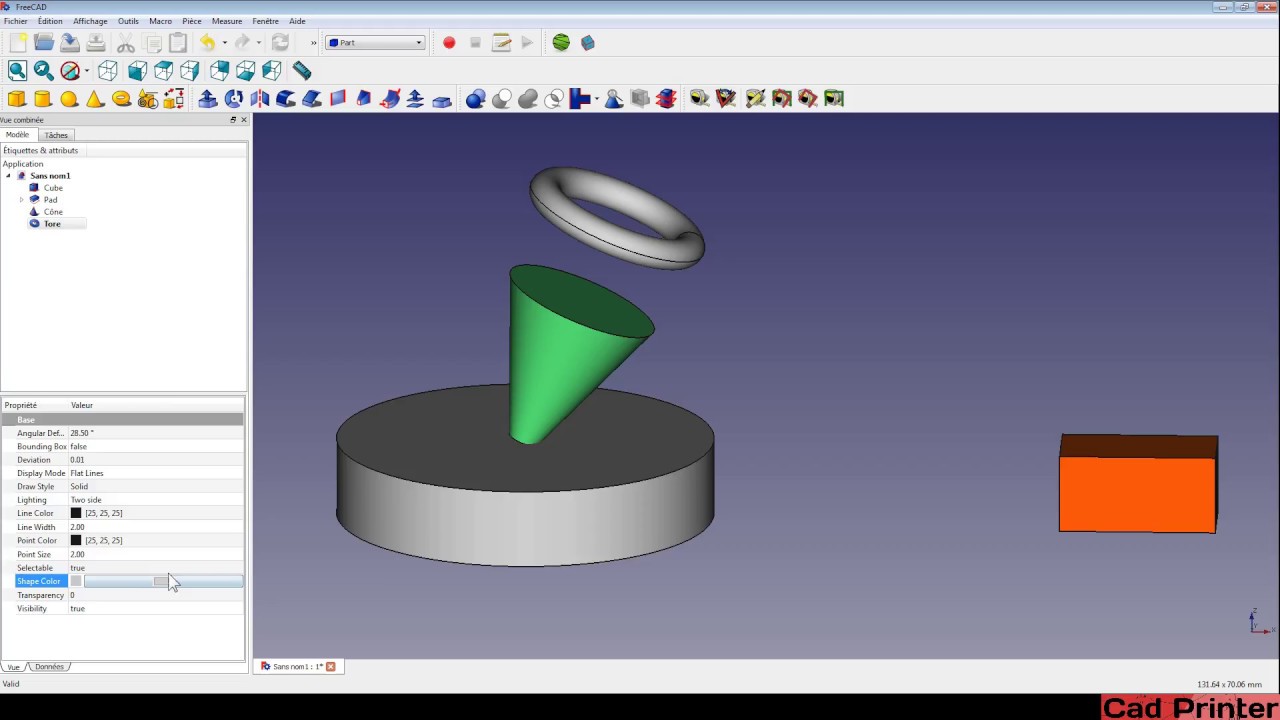This screenshot has width=1280, height=720.
Task: Click the Measure Clear All icon
Action: point(755,98)
